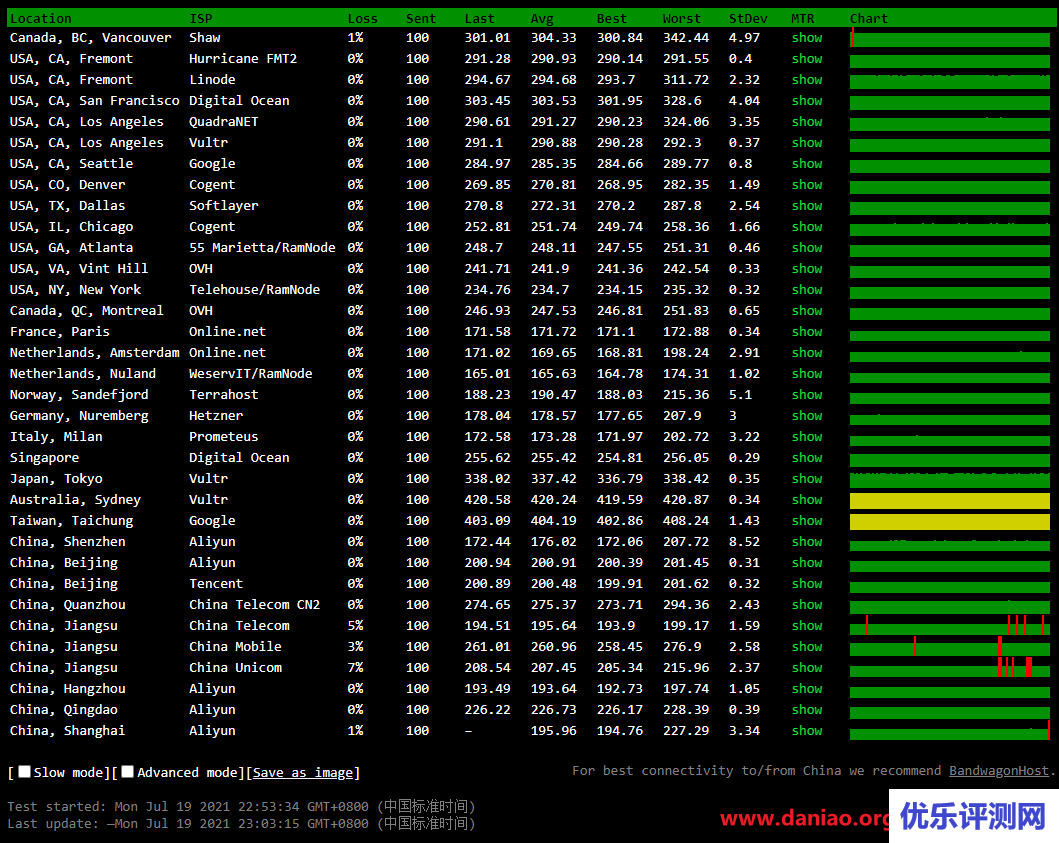Click the MTR column header
The image size is (1059, 843).
[803, 18]
